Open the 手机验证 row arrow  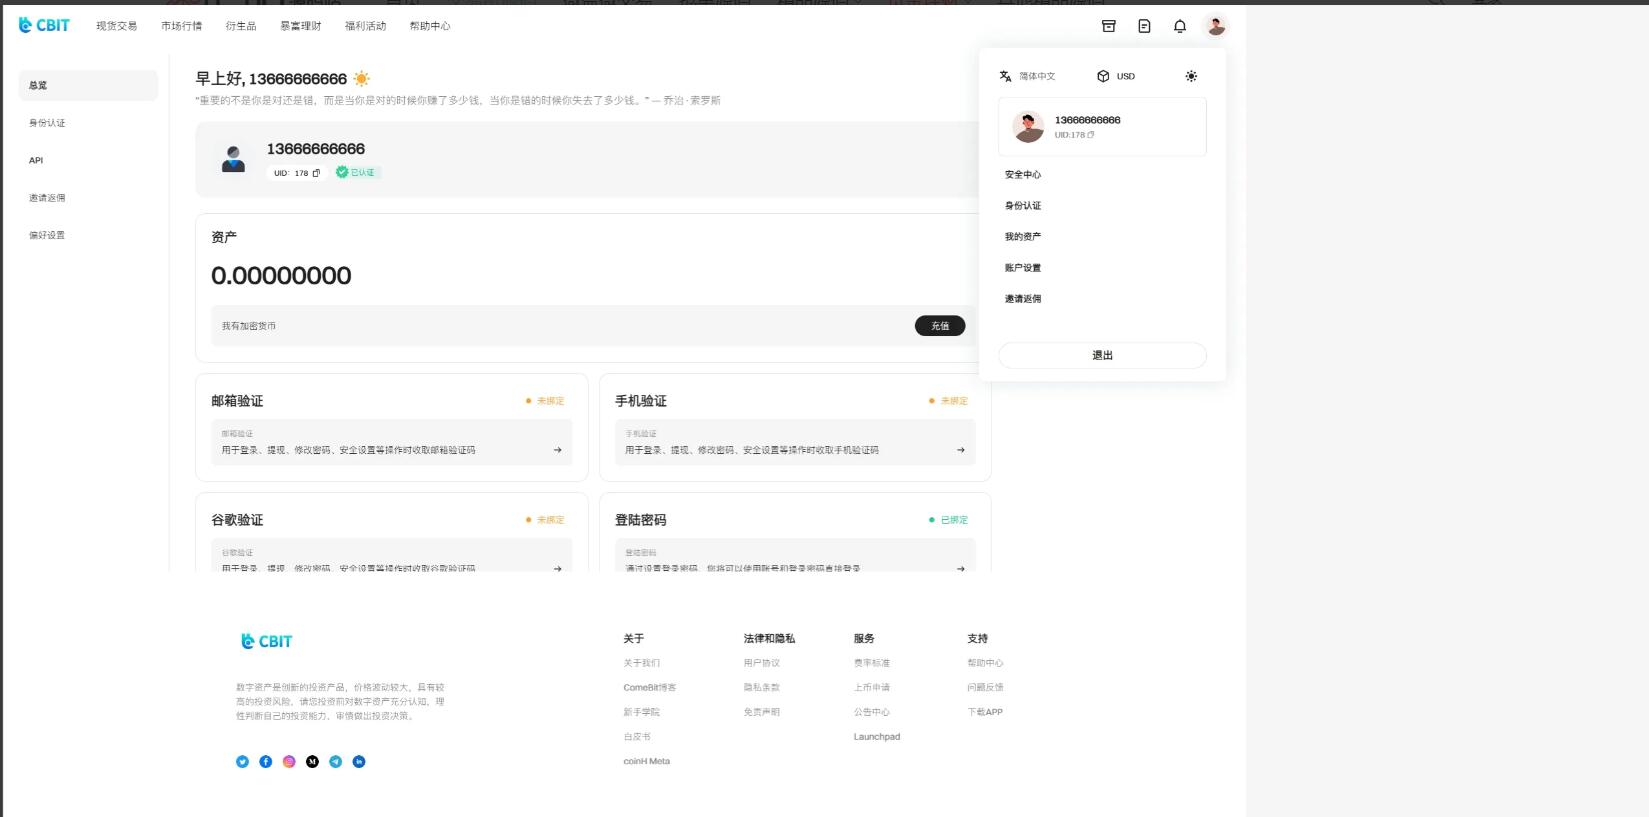click(961, 450)
